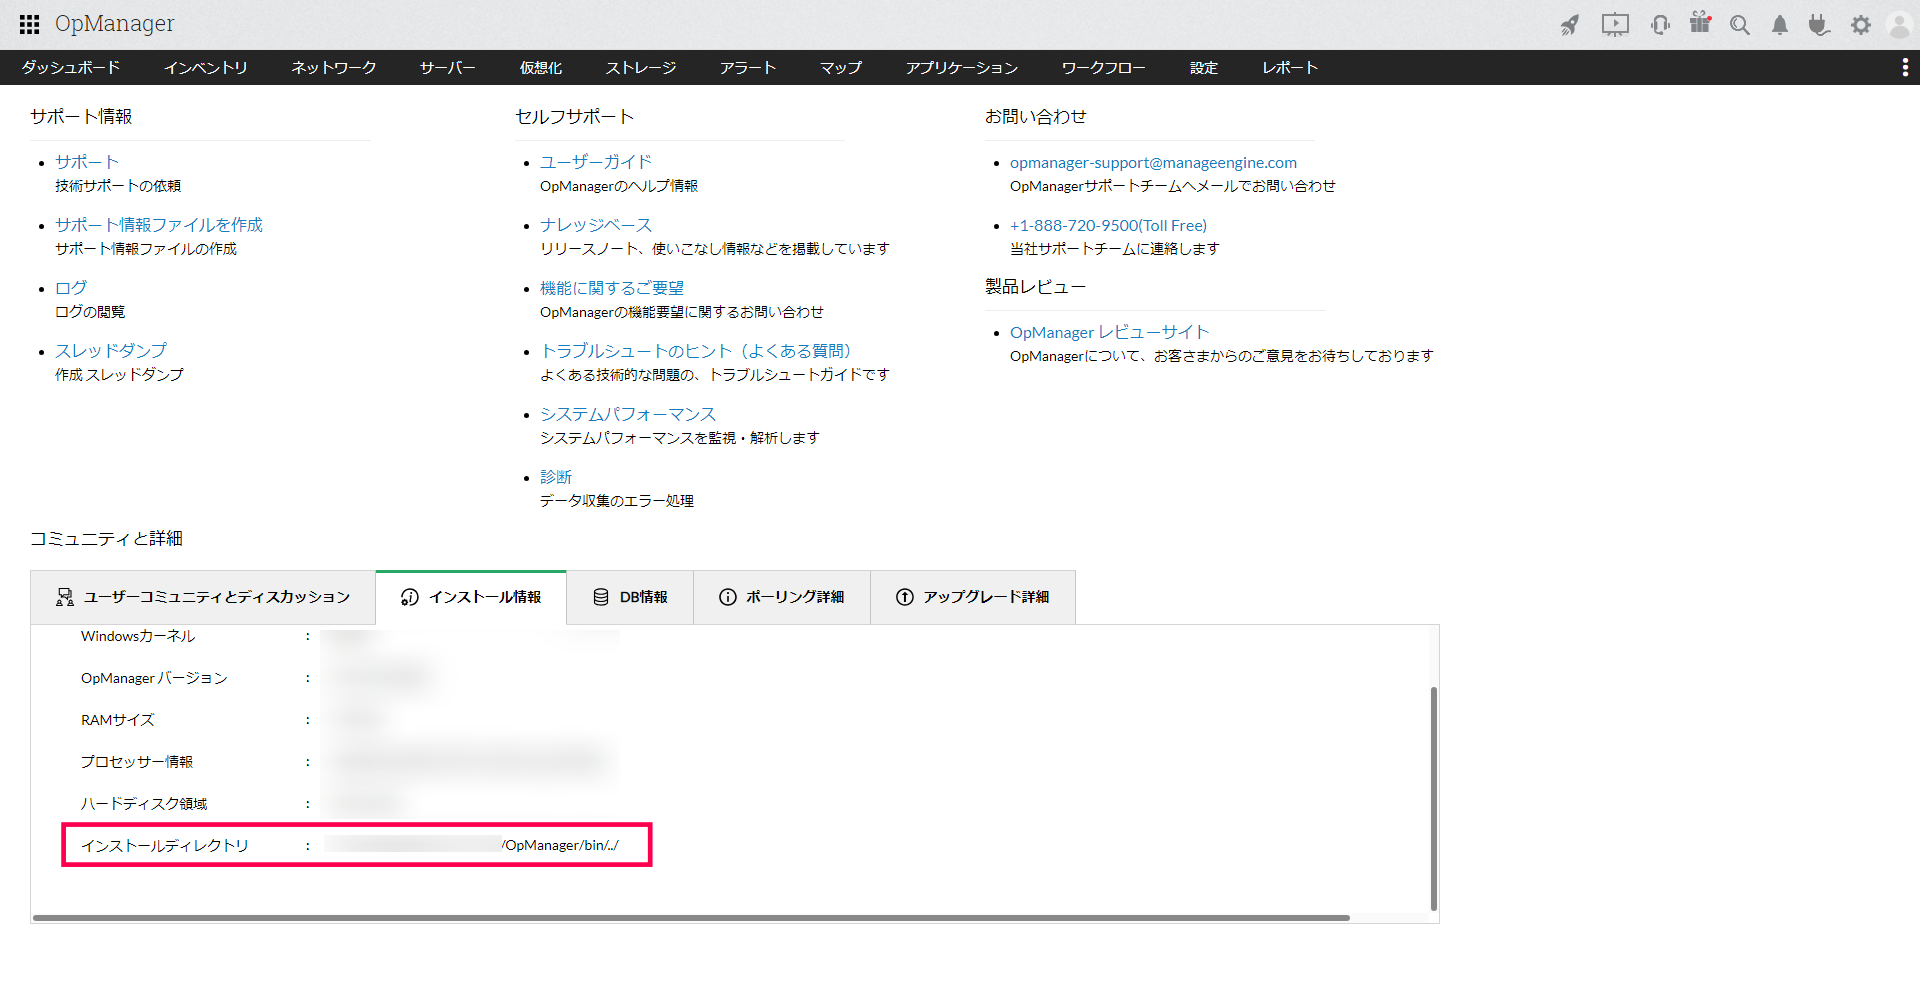The width and height of the screenshot is (1920, 993).
Task: Open the ワークフロー menu
Action: [x=1103, y=67]
